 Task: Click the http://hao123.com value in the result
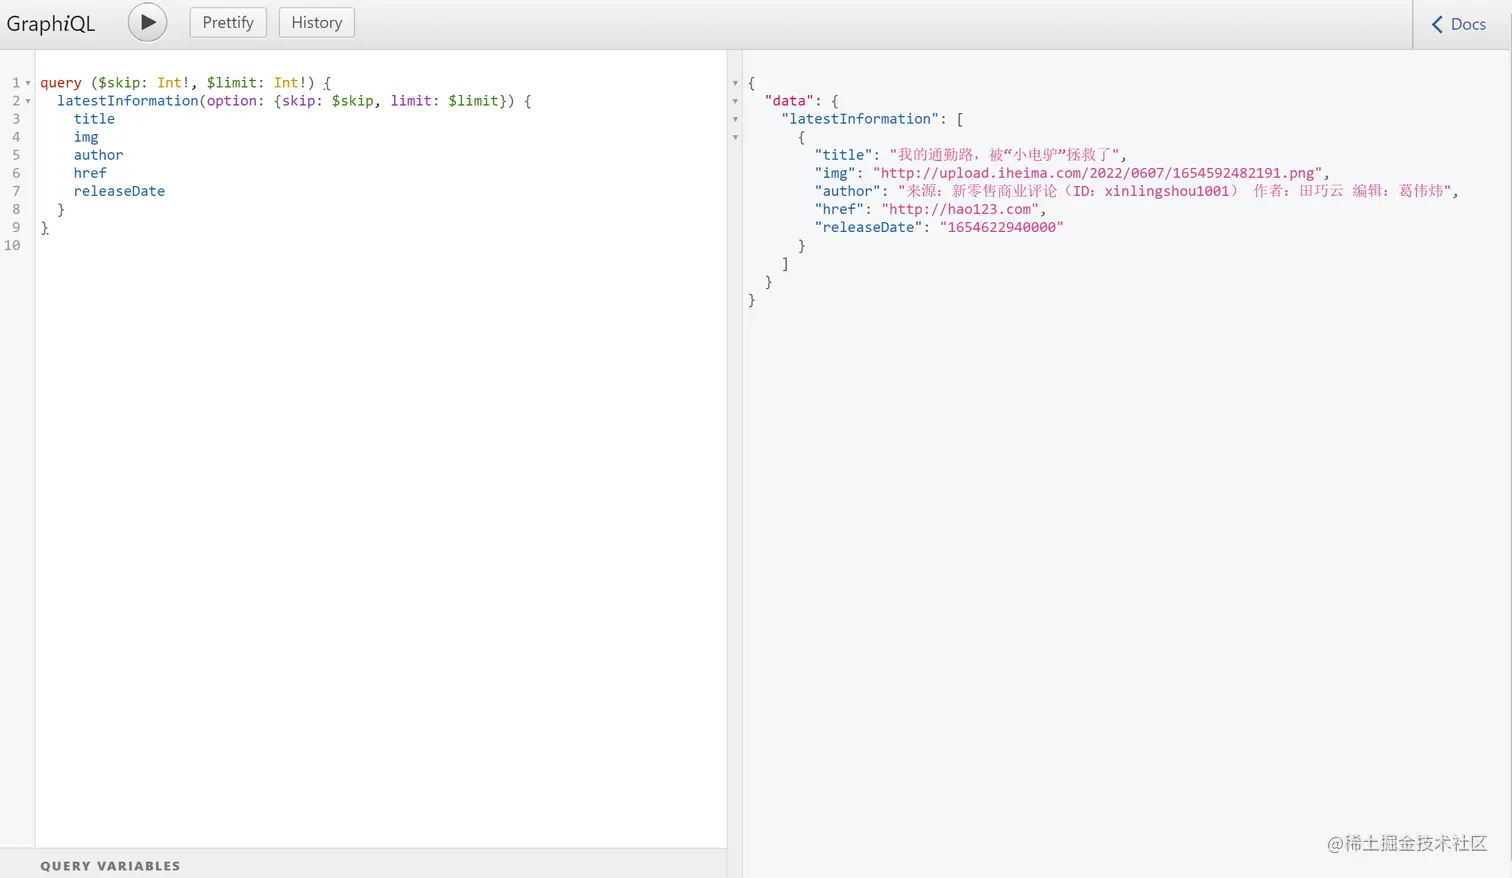(960, 209)
